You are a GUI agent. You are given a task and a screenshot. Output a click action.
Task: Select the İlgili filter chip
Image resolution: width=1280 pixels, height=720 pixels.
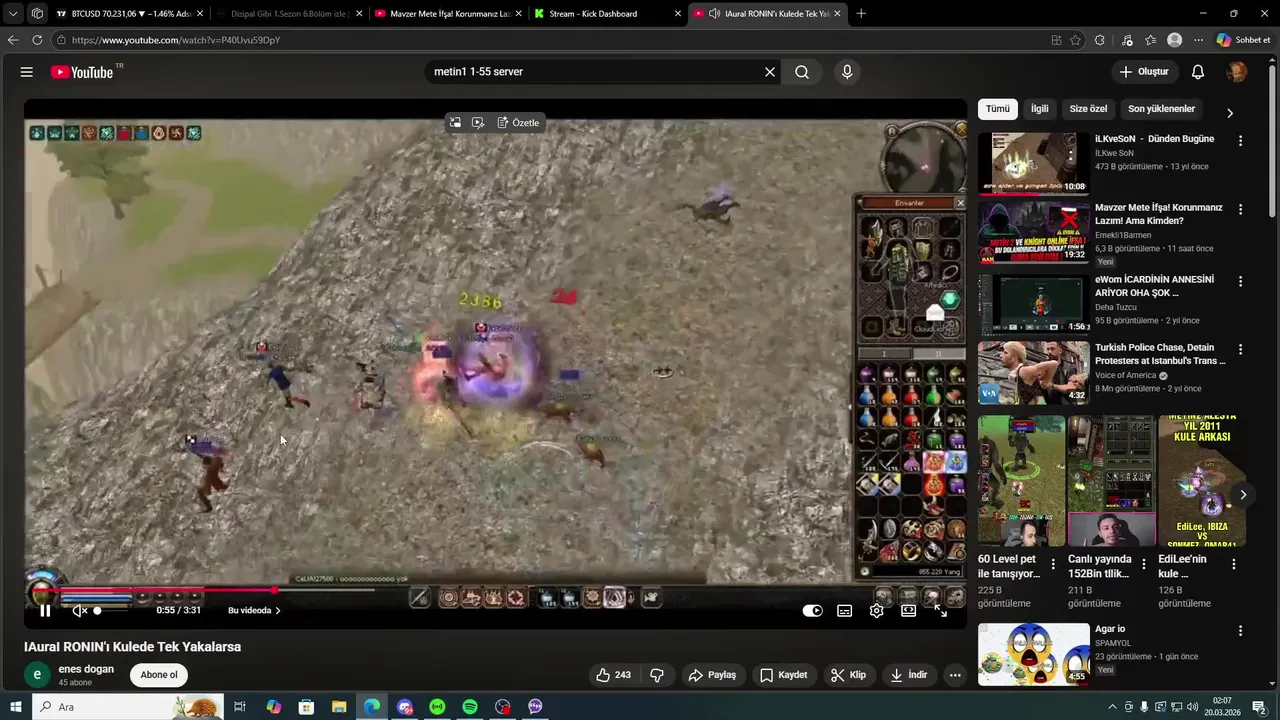pos(1040,109)
